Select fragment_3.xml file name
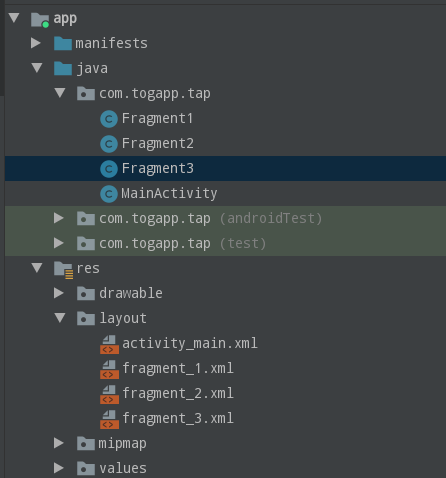The width and height of the screenshot is (446, 478). tap(178, 418)
